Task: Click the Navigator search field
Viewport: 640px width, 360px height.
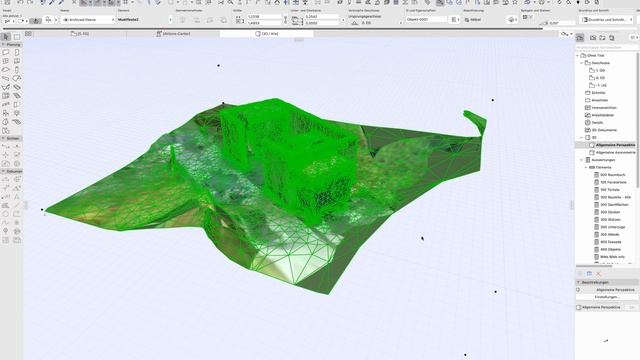Action: [x=607, y=47]
